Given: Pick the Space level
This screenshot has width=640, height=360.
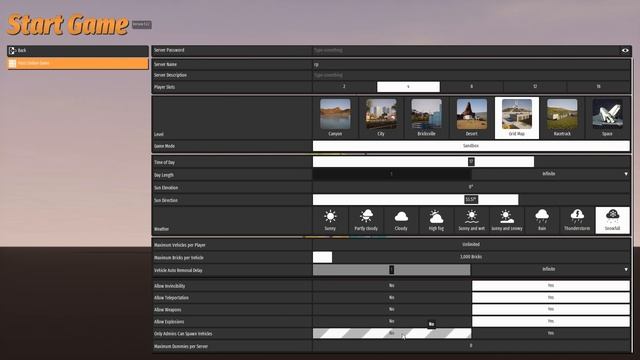Looking at the screenshot, I should coord(607,118).
